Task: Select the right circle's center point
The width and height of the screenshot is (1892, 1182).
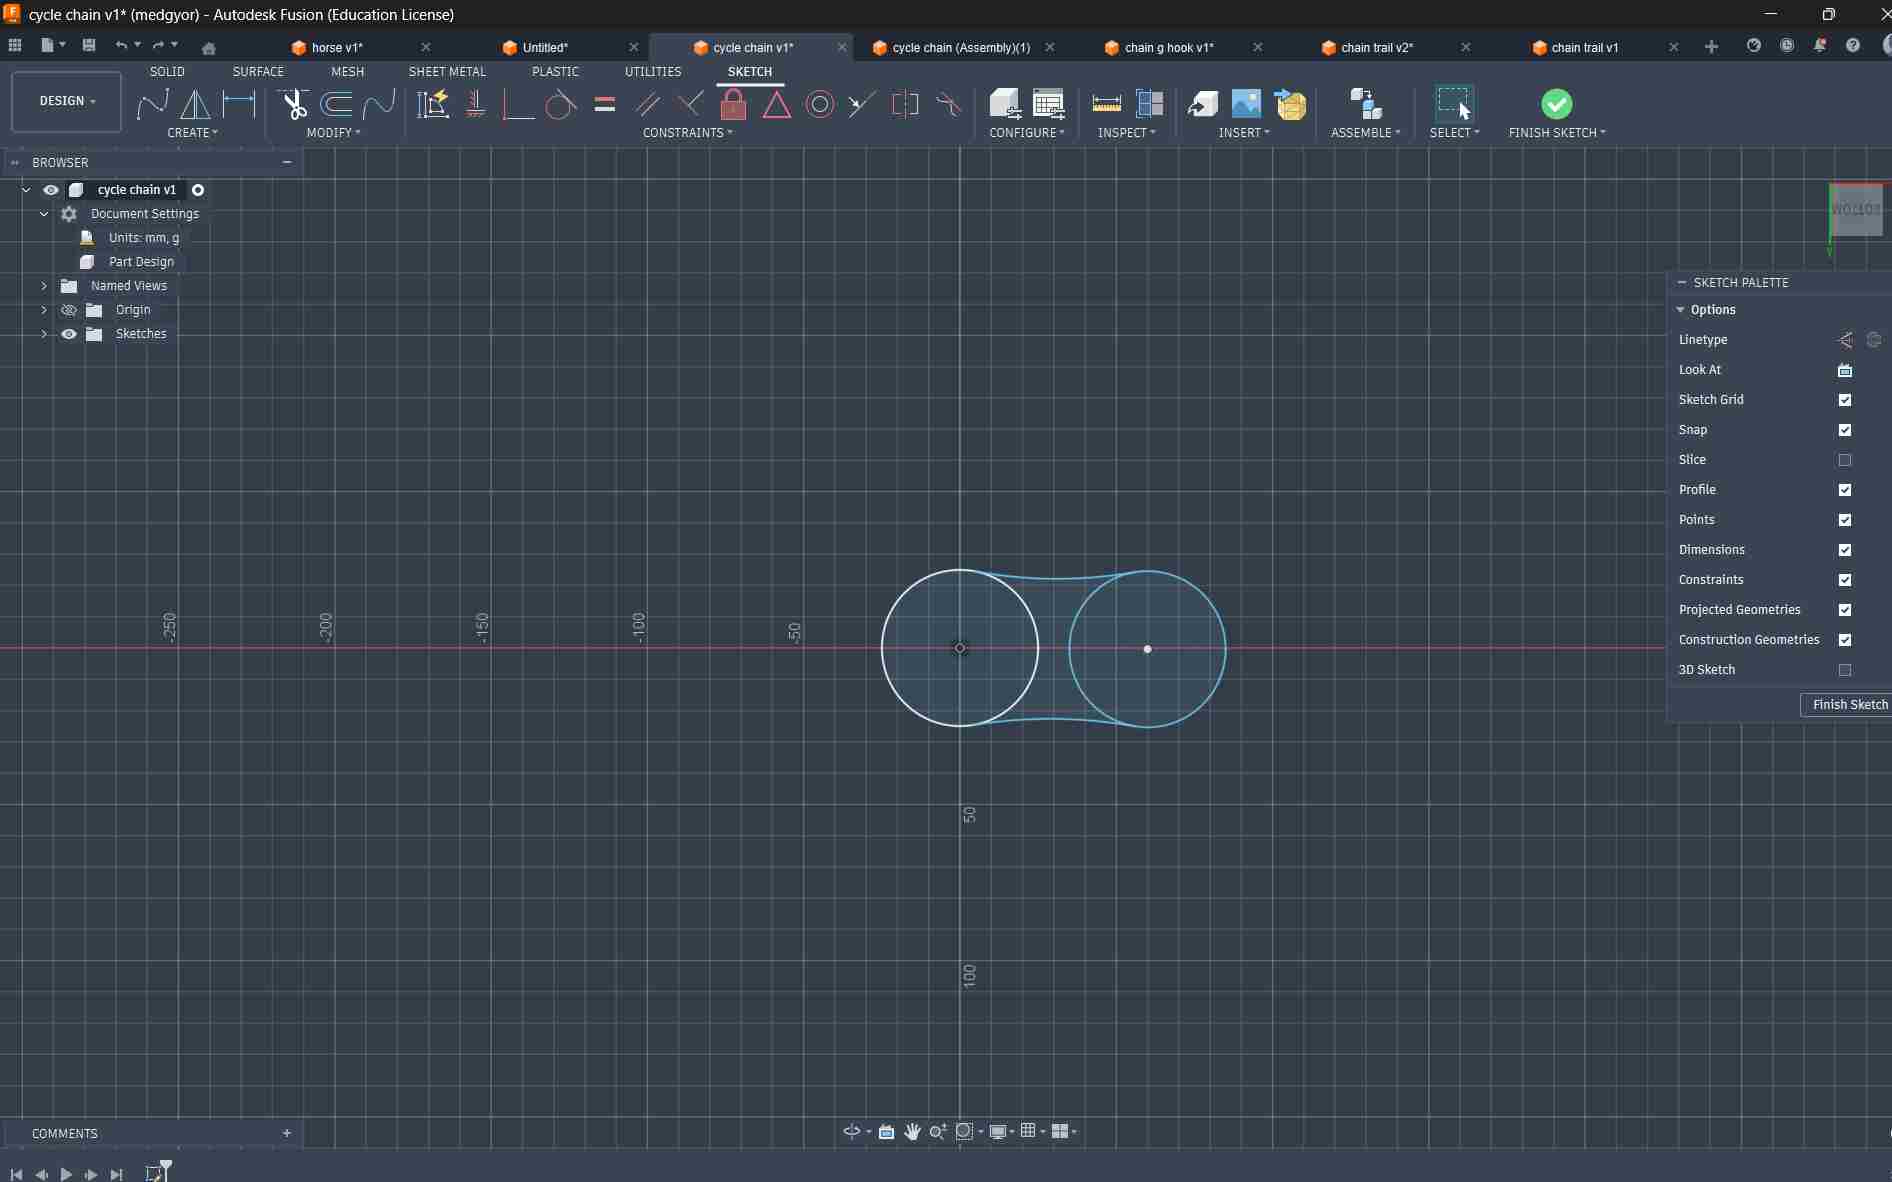Action: coord(1147,649)
